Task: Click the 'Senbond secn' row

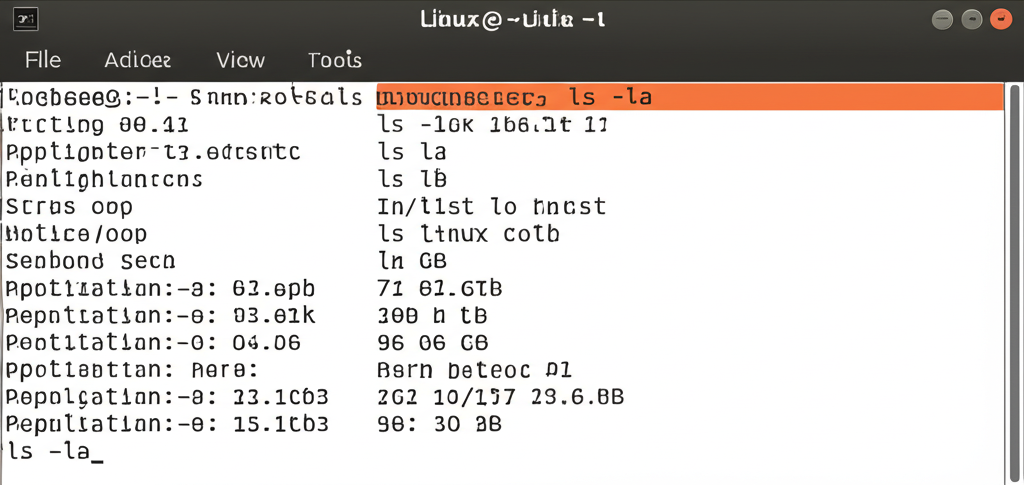Action: 91,261
